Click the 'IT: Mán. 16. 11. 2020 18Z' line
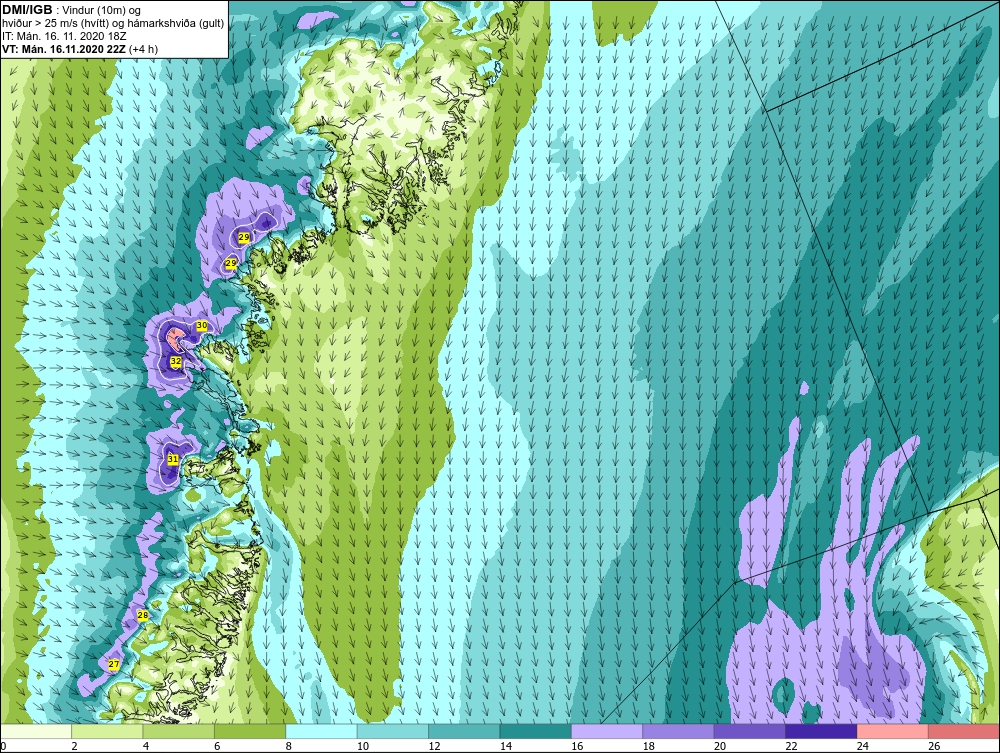Screen dimensions: 1000x753 tap(64, 36)
